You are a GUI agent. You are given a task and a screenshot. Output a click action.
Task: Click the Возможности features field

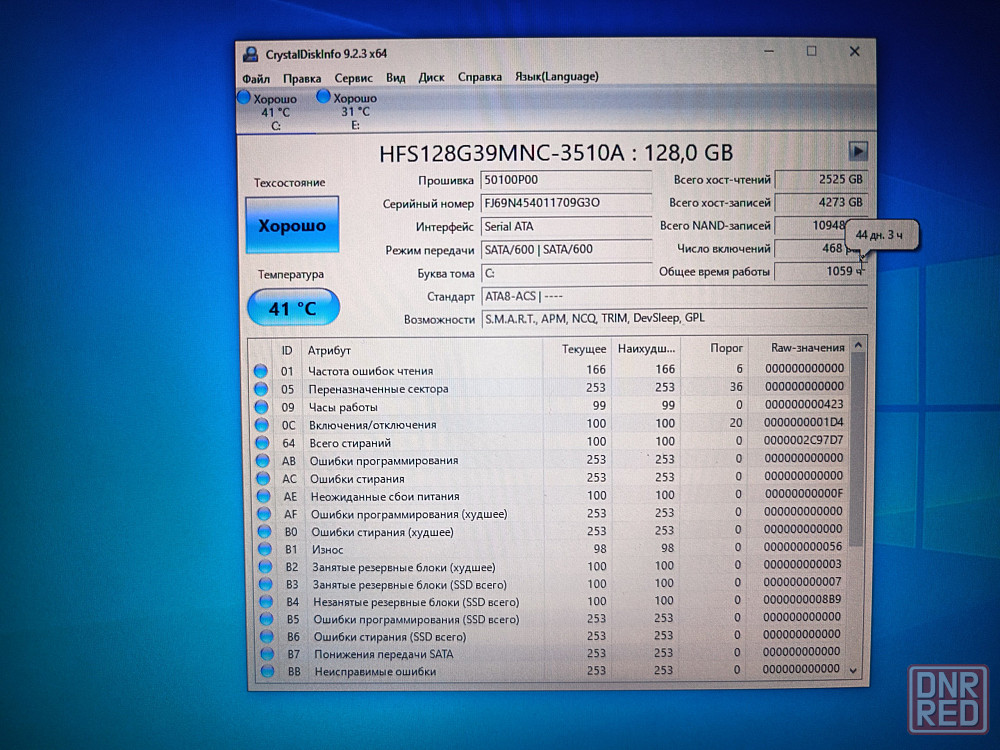tap(674, 318)
